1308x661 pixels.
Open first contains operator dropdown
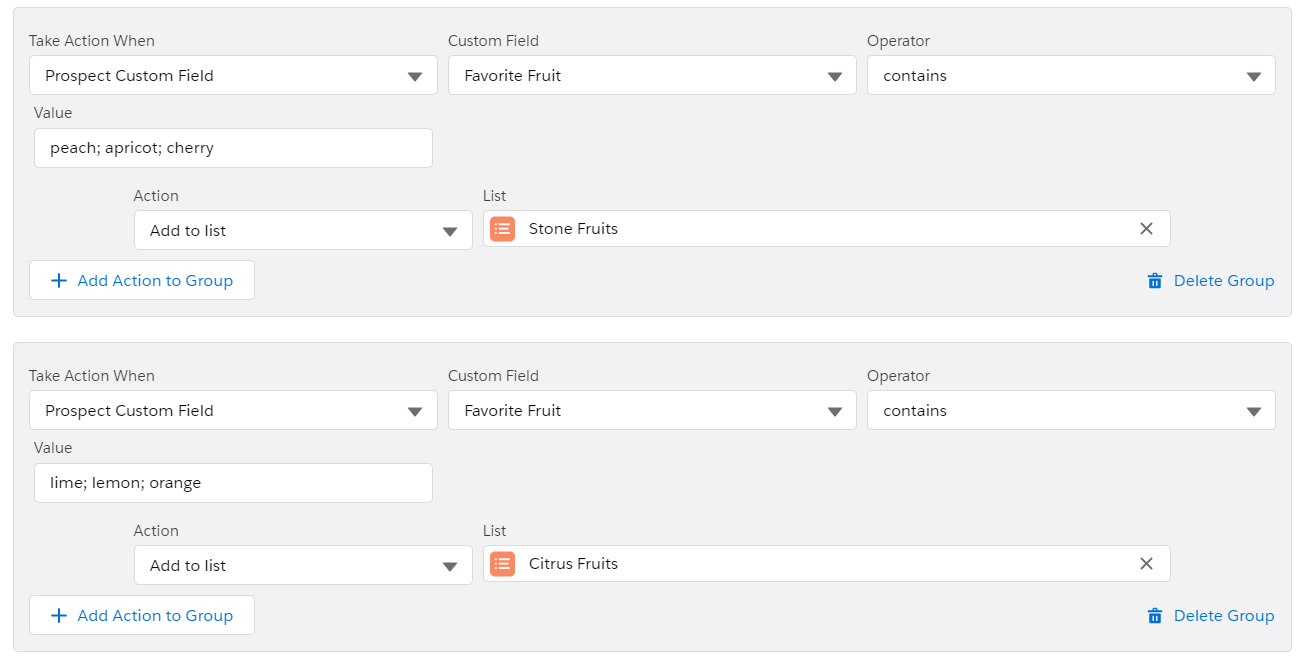coord(1071,76)
